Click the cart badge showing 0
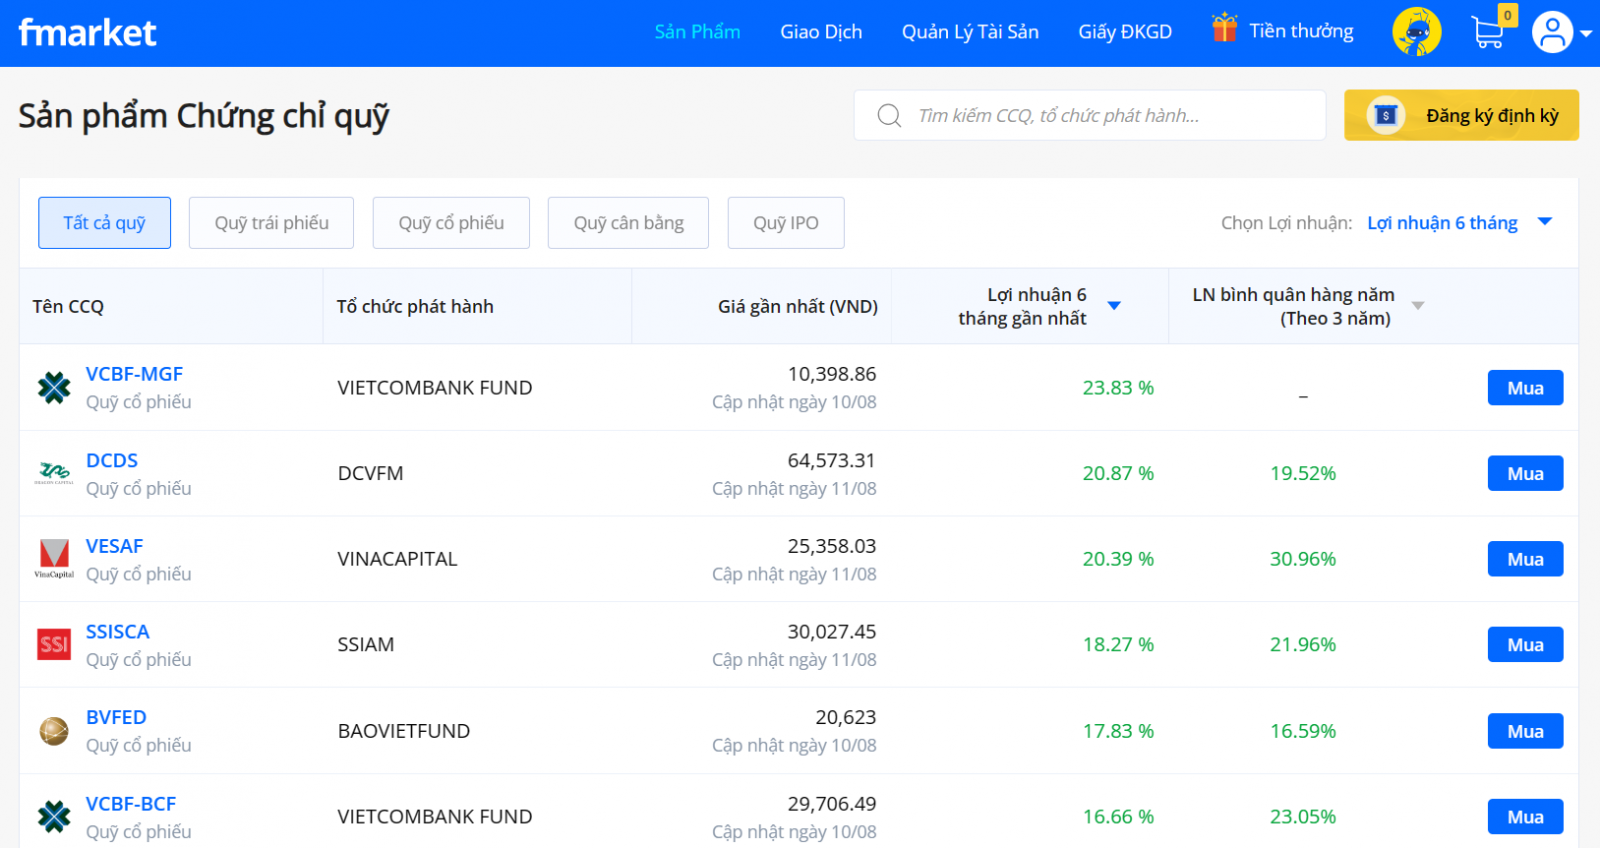 (x=1508, y=15)
